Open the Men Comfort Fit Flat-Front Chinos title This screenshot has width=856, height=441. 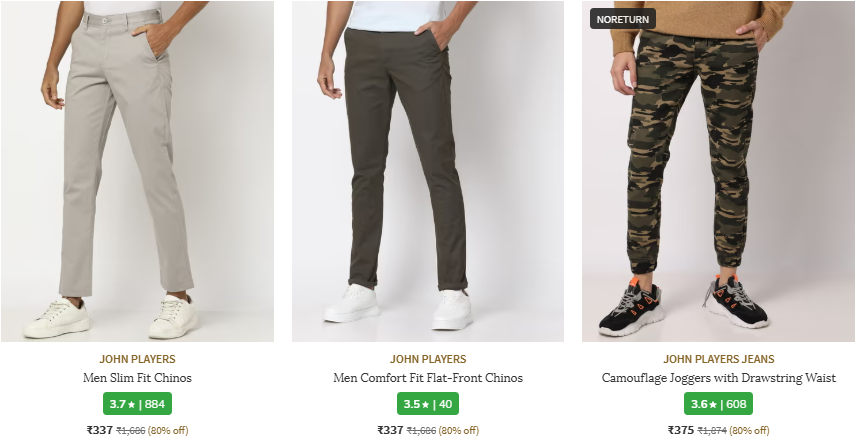pos(427,379)
